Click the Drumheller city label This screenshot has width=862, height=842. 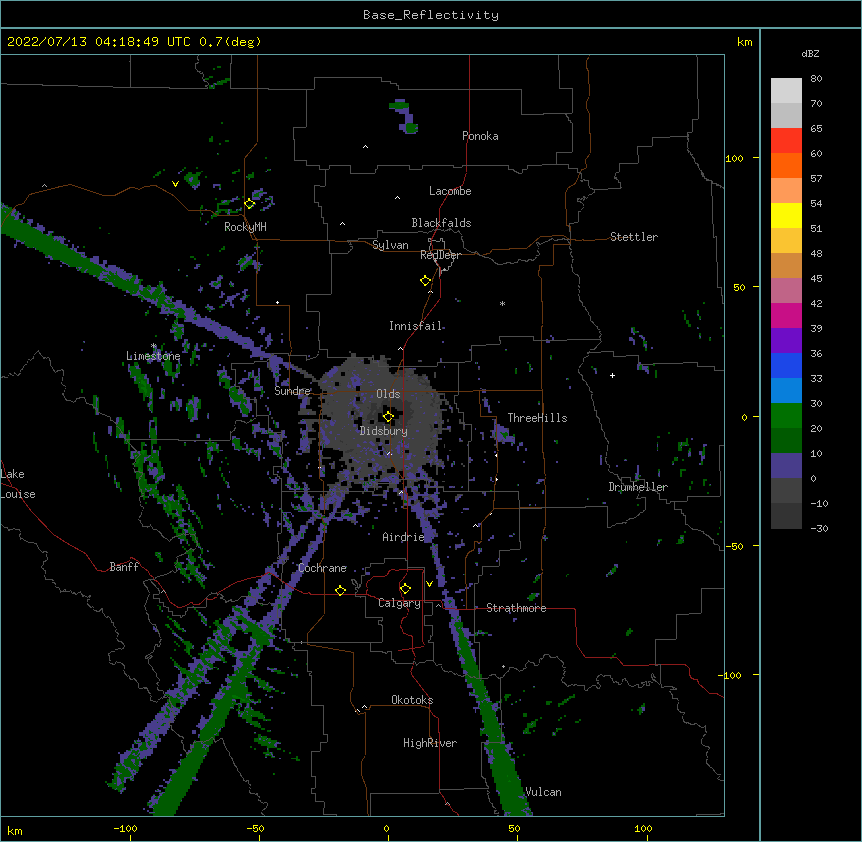click(x=638, y=487)
